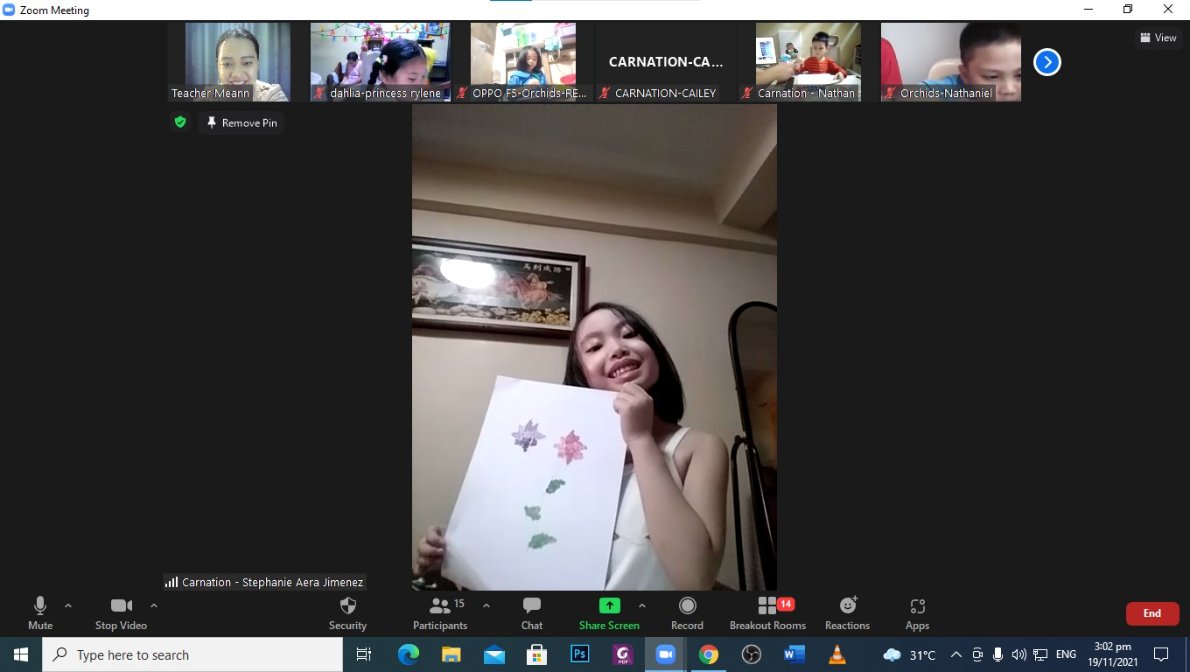Image resolution: width=1190 pixels, height=672 pixels.
Task: Expand arrow next to Participants
Action: coord(486,606)
